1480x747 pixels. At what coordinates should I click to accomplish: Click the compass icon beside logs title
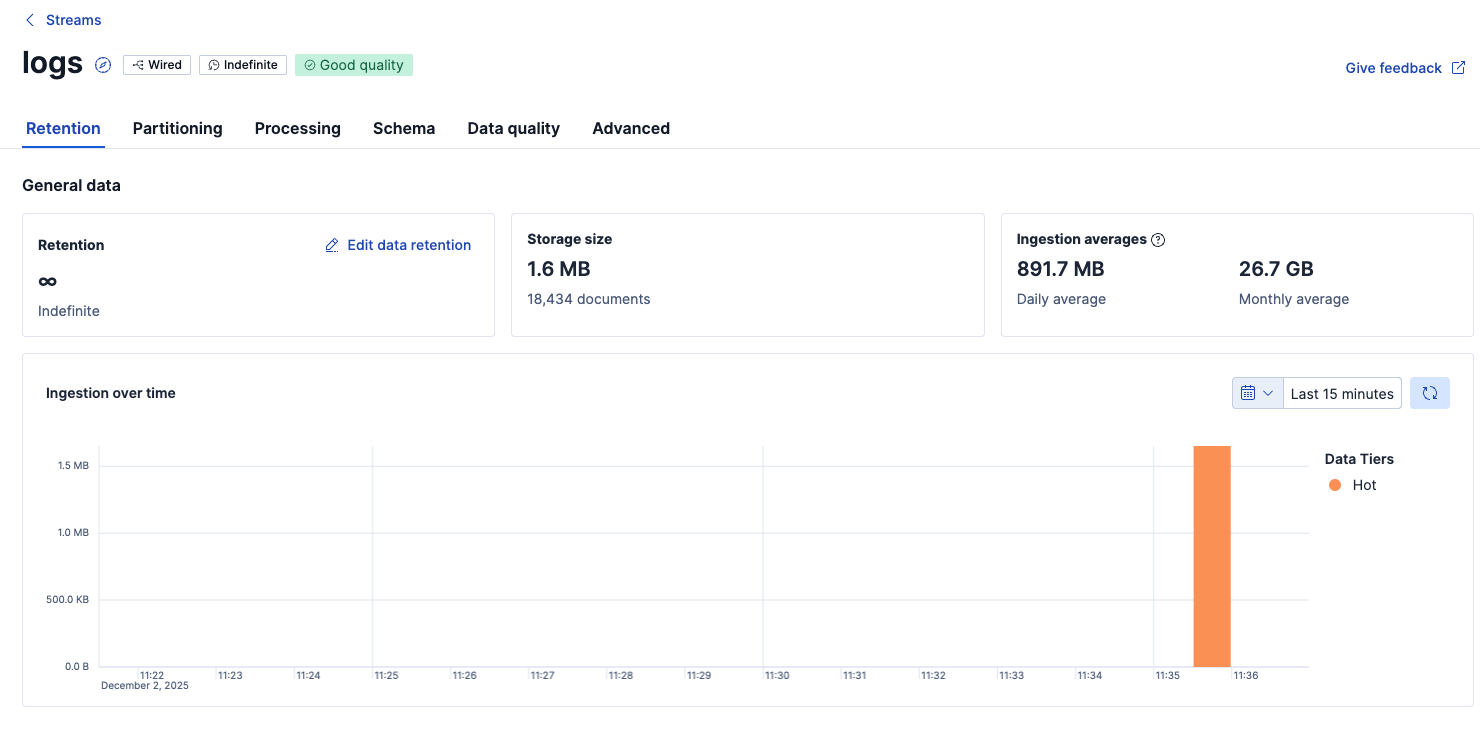click(x=103, y=65)
